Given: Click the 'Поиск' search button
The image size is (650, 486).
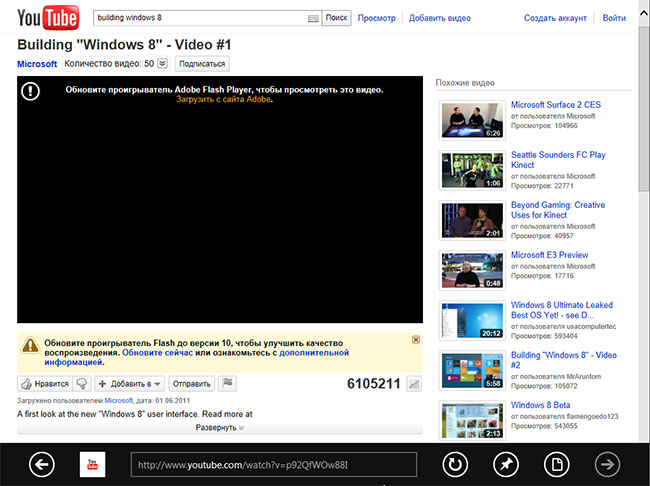Looking at the screenshot, I should click(x=336, y=18).
